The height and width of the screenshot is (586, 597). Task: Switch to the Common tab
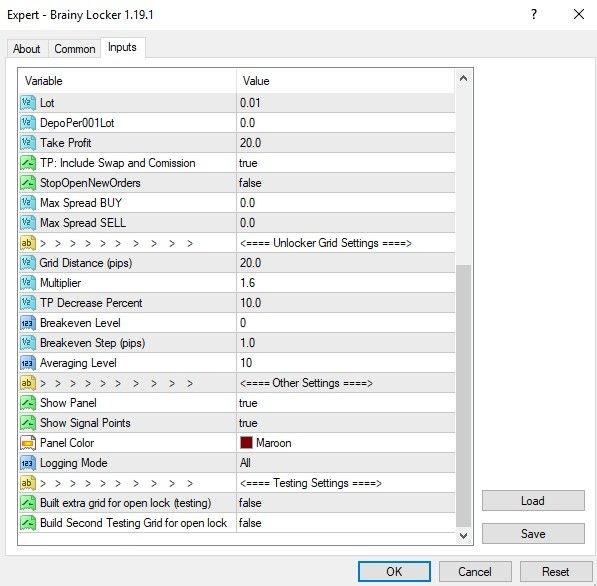(x=75, y=49)
